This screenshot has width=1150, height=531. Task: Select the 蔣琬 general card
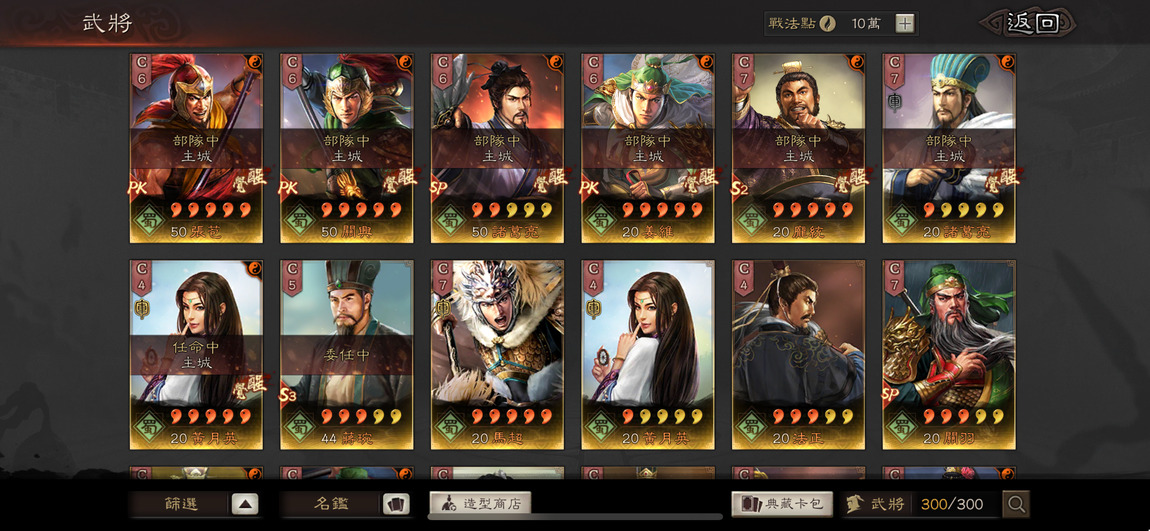[347, 354]
